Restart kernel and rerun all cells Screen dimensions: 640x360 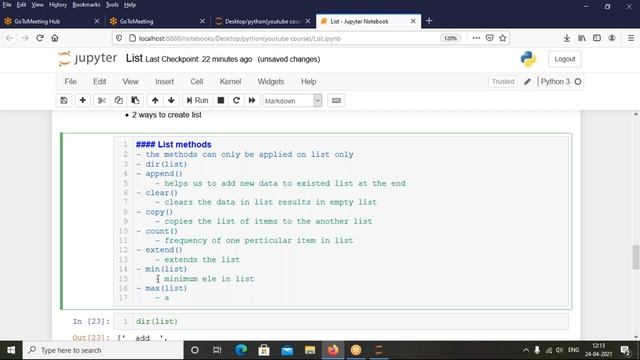(x=252, y=100)
